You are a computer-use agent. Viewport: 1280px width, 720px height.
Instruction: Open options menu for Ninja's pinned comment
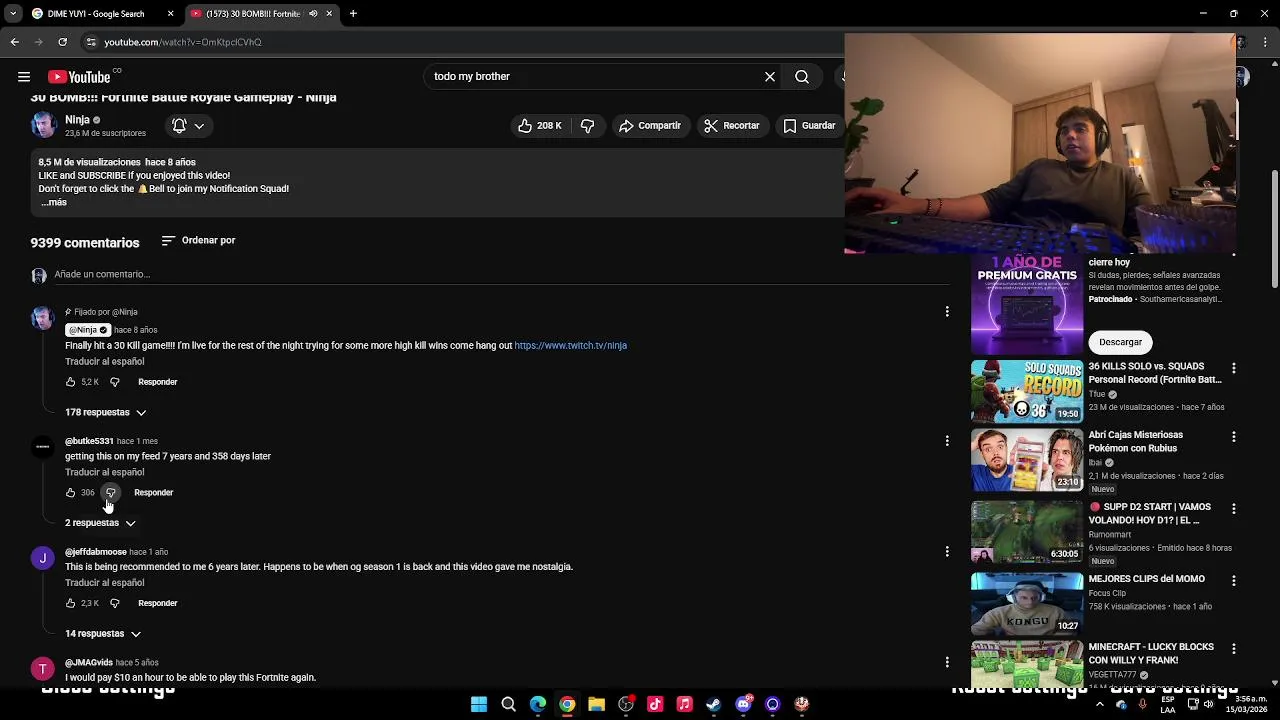pos(947,312)
